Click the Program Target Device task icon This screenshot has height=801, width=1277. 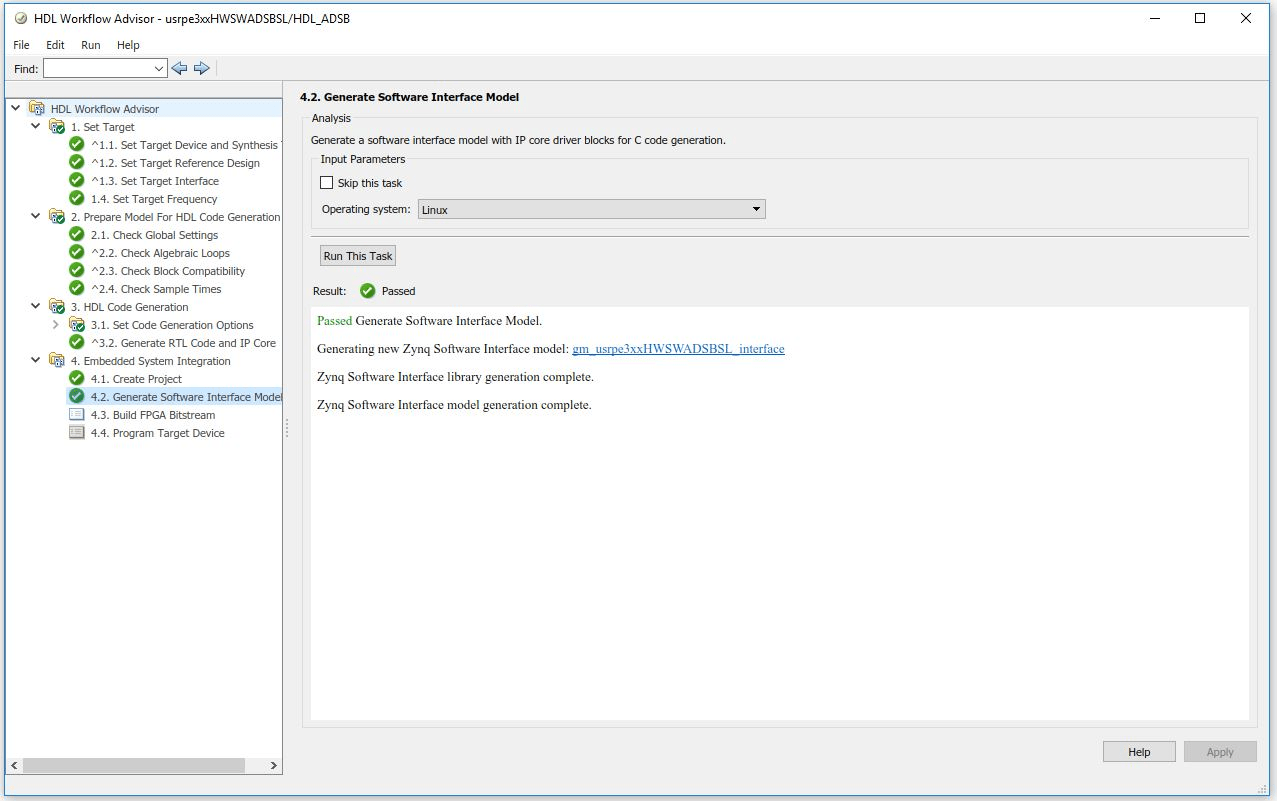click(x=77, y=433)
